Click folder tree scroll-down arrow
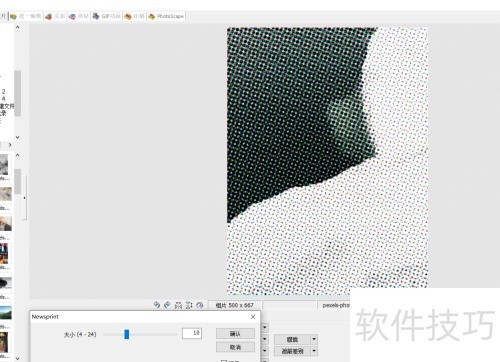The width and height of the screenshot is (500, 362). pyautogui.click(x=18, y=137)
